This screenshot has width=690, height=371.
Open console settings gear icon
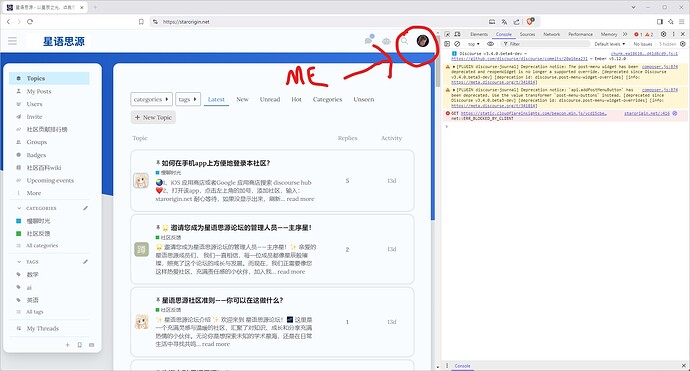[x=683, y=44]
